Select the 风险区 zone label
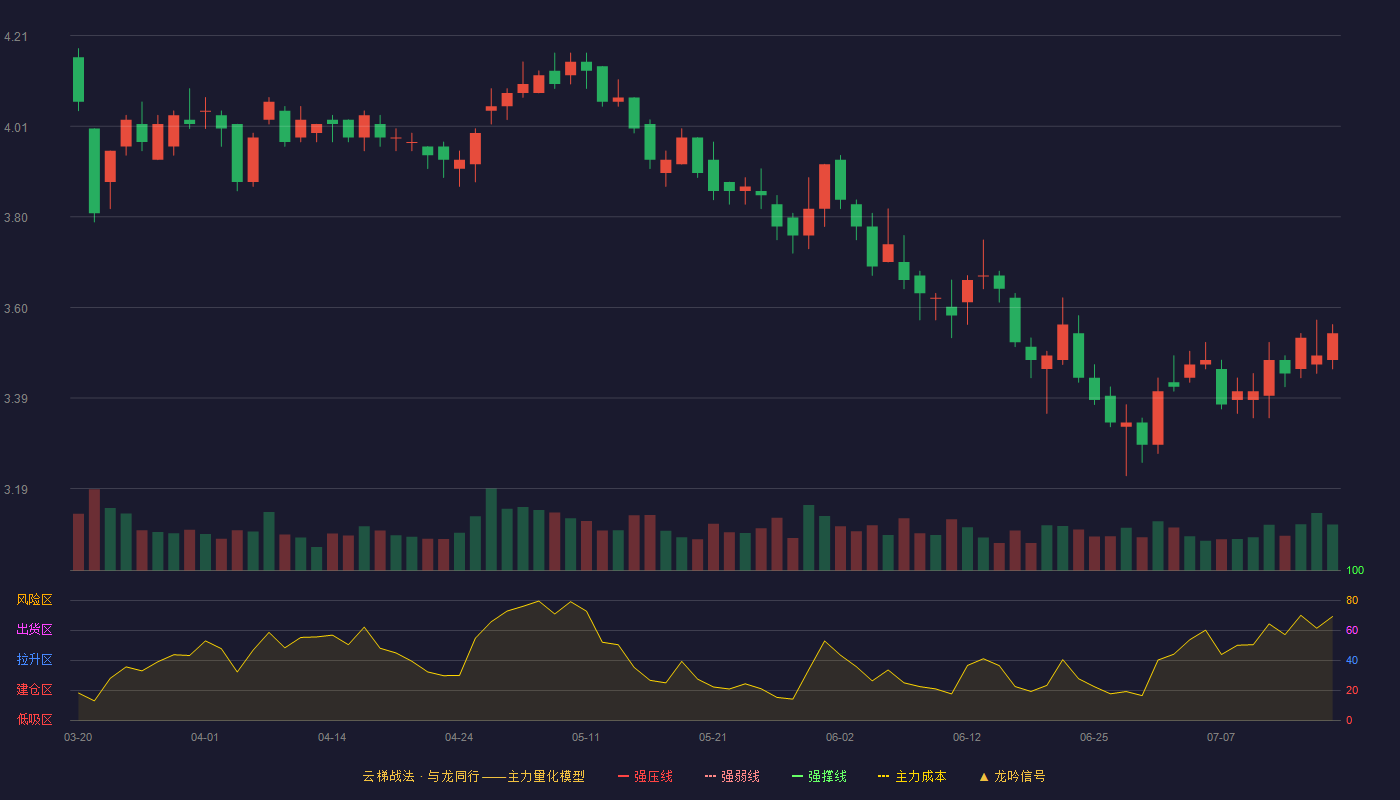 (x=34, y=600)
